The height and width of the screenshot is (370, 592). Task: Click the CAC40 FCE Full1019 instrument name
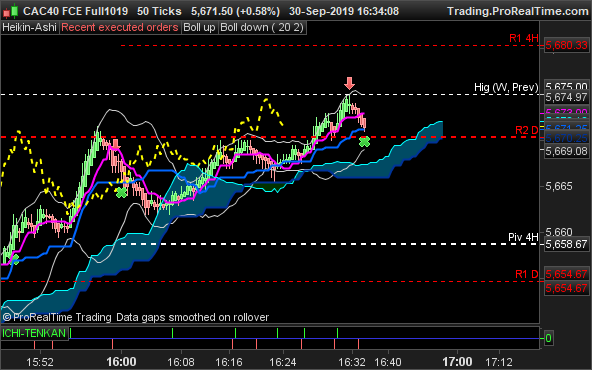coord(75,11)
